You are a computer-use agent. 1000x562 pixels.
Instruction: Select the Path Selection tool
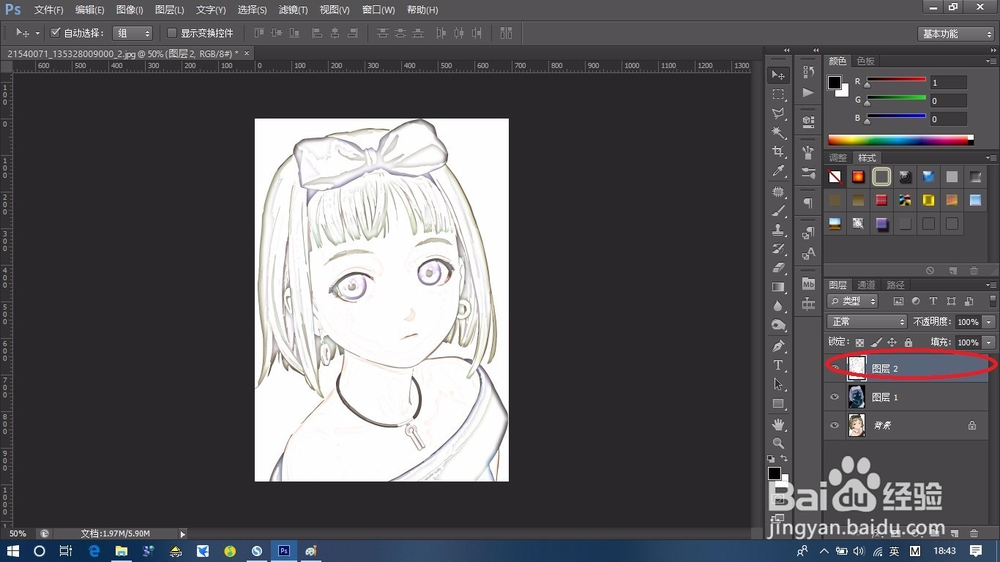tap(778, 384)
